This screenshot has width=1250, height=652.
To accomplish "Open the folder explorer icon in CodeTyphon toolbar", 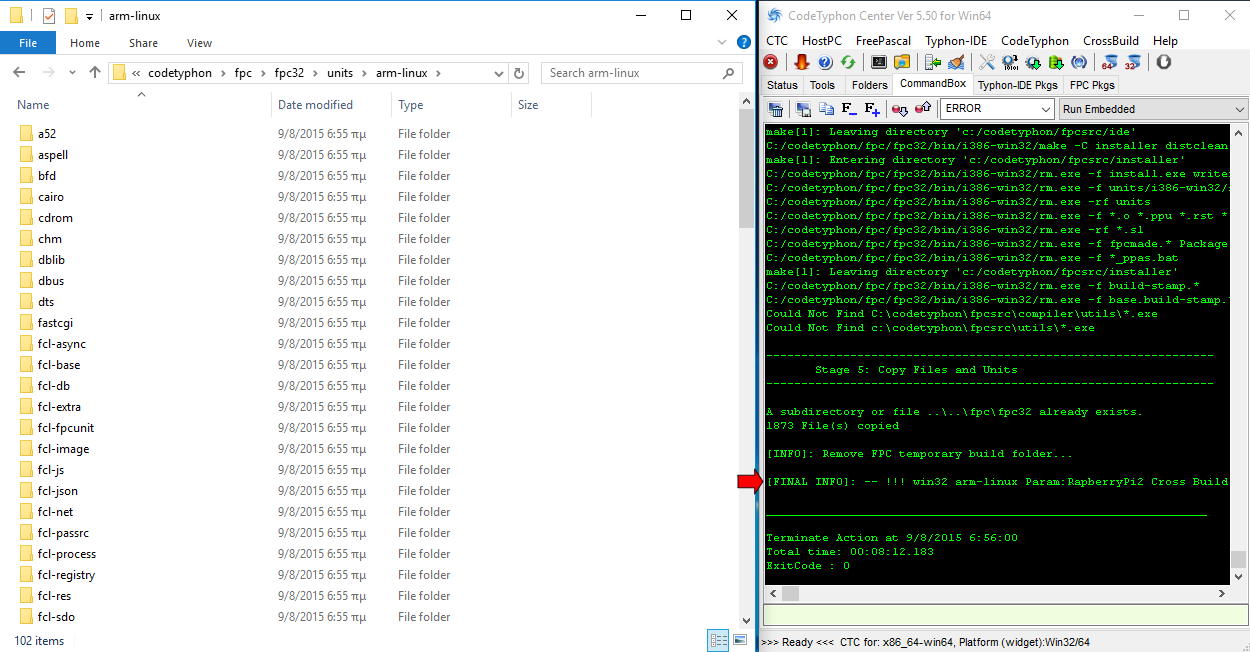I will pos(902,62).
